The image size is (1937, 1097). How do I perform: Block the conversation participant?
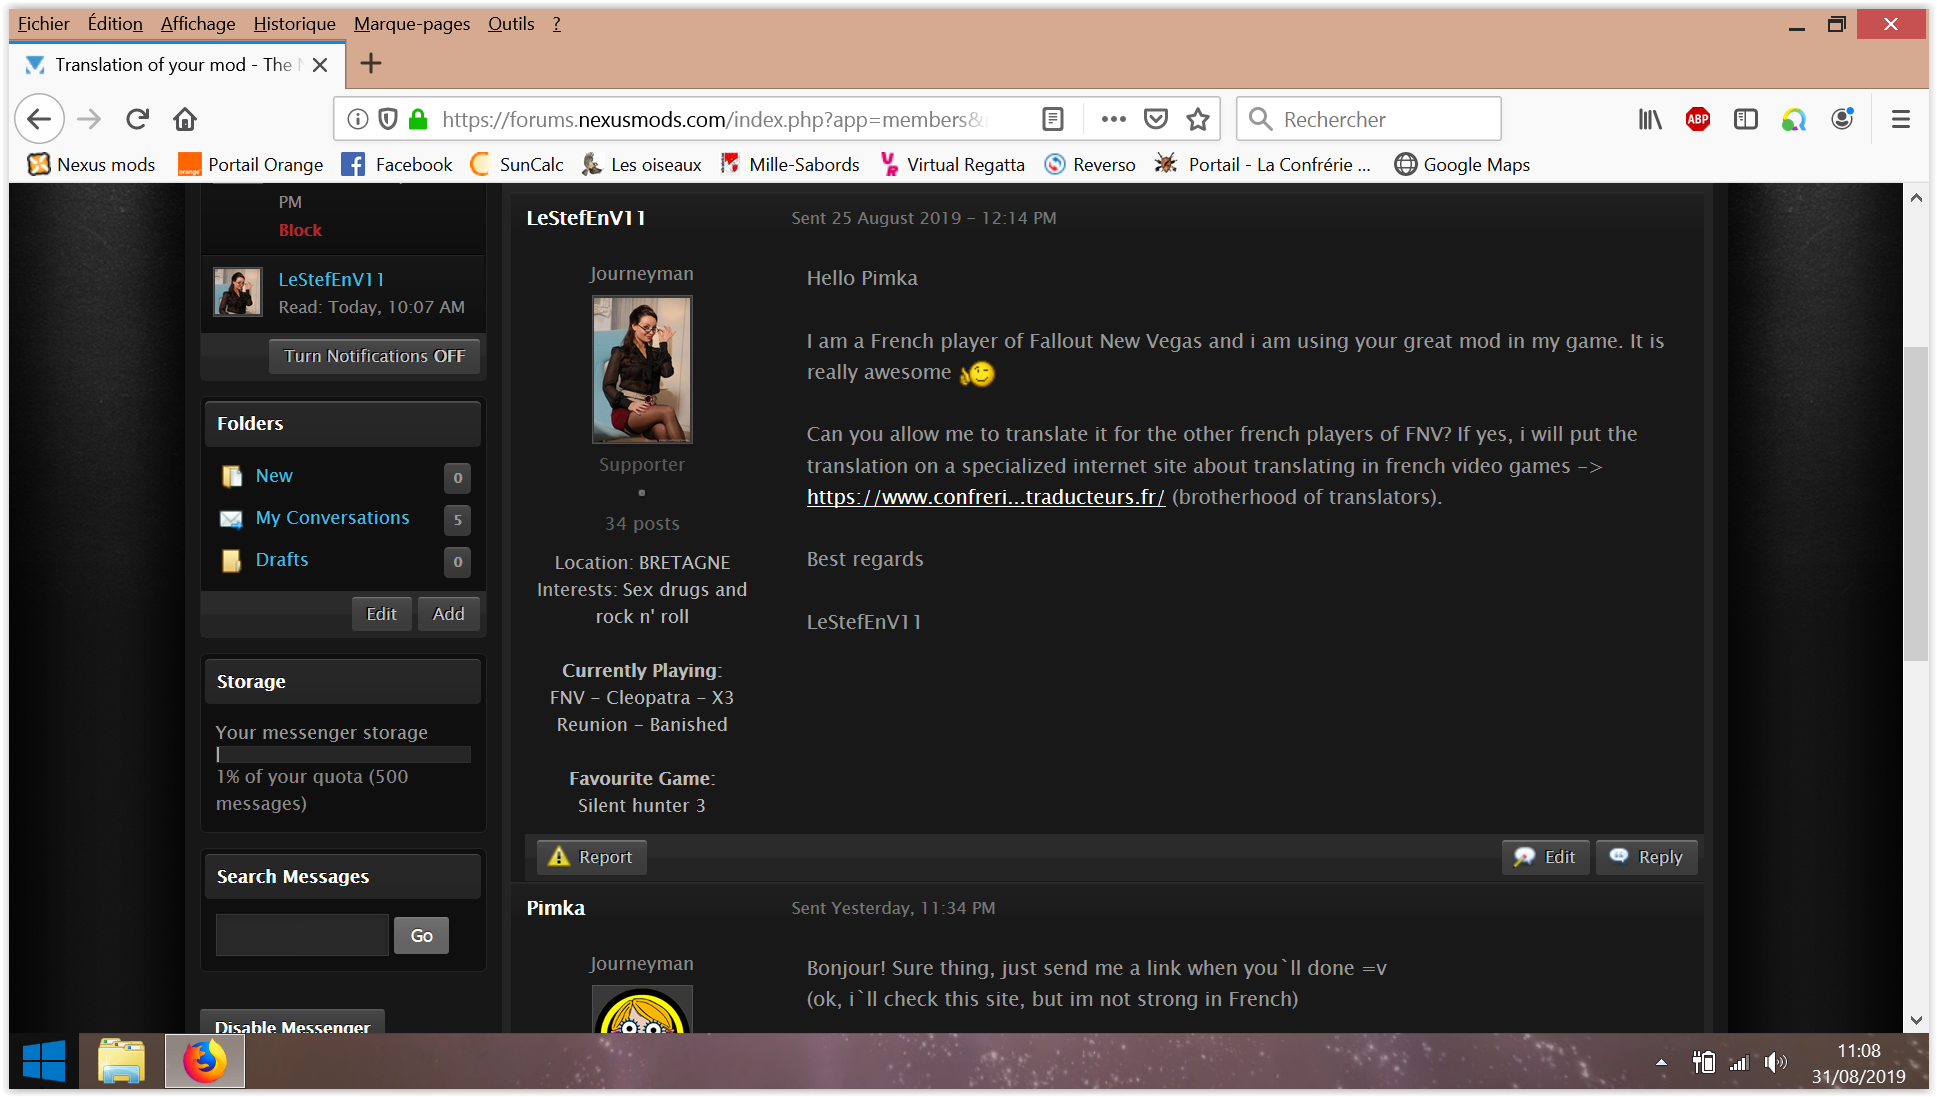[300, 230]
